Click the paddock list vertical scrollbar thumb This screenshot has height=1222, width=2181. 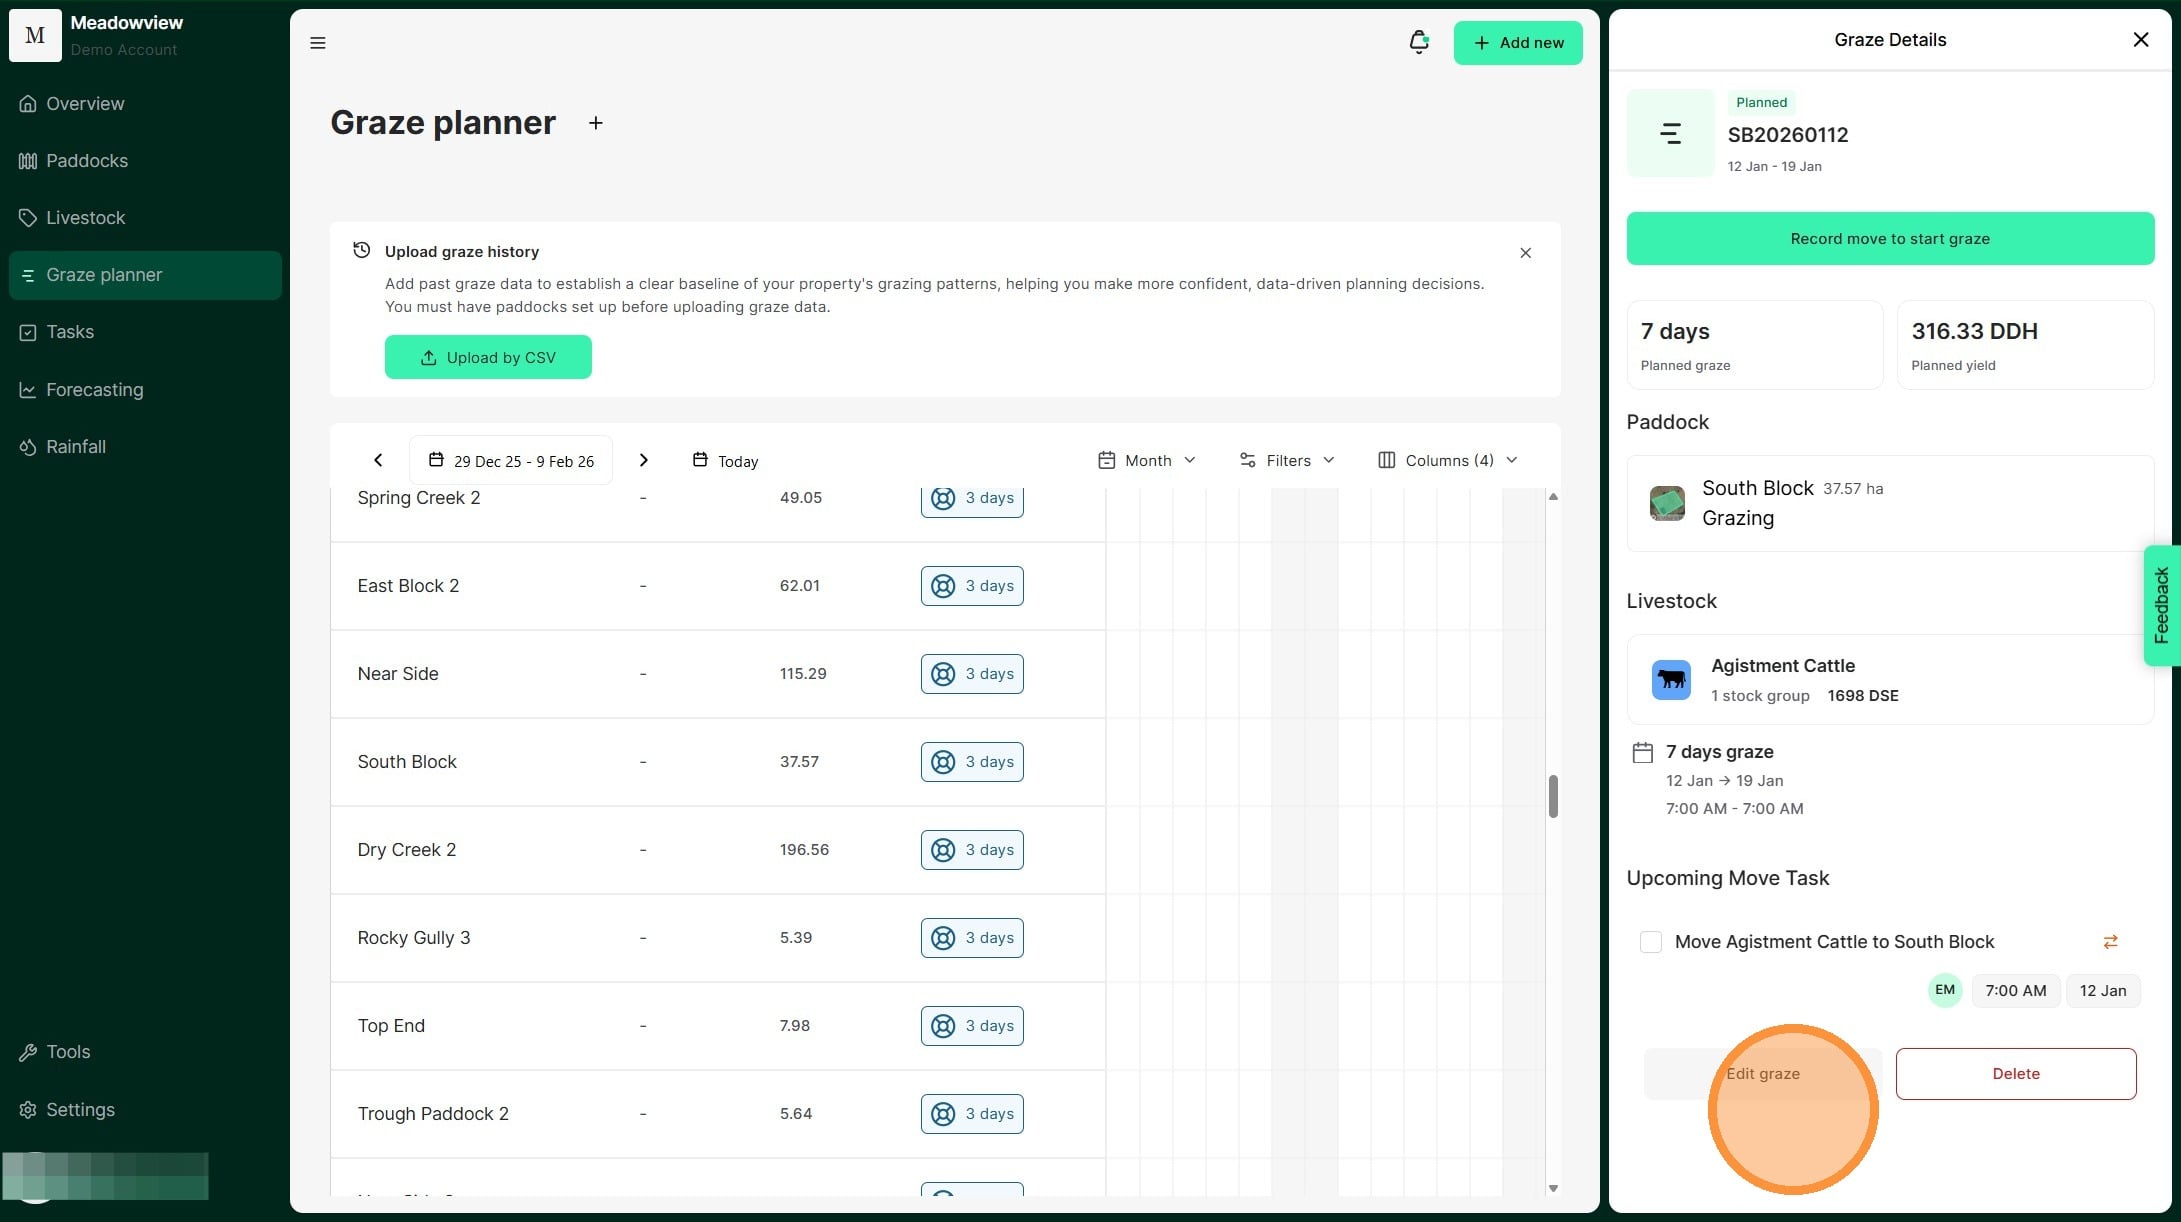coord(1553,796)
